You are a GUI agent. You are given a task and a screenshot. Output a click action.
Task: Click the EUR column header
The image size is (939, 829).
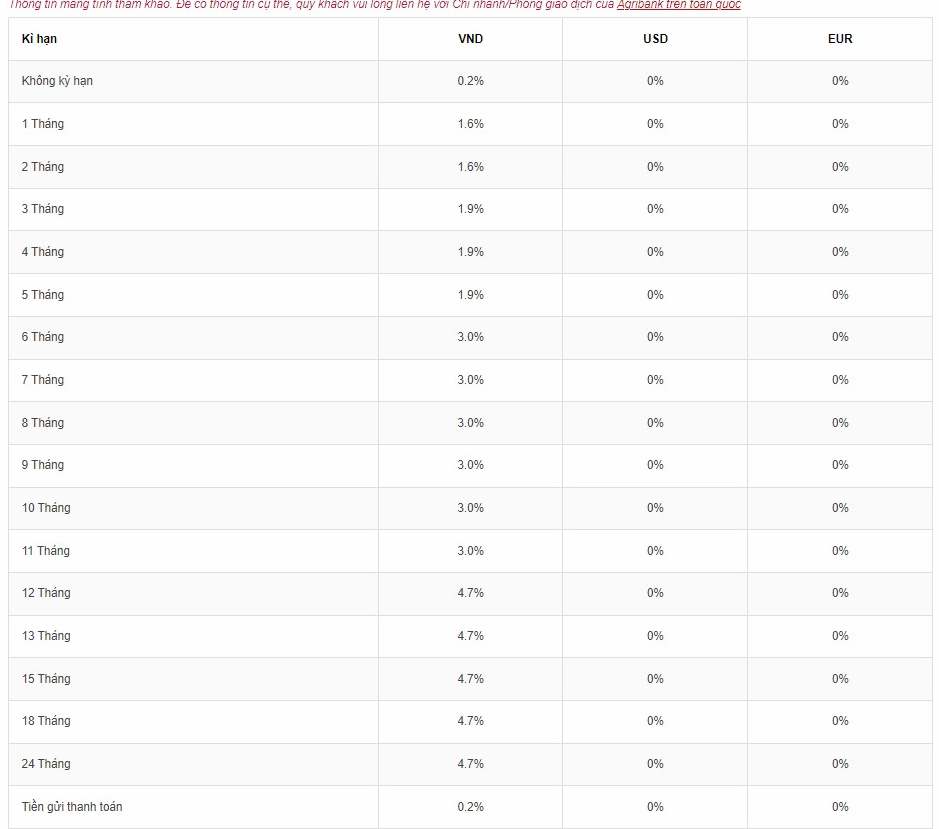coord(840,39)
